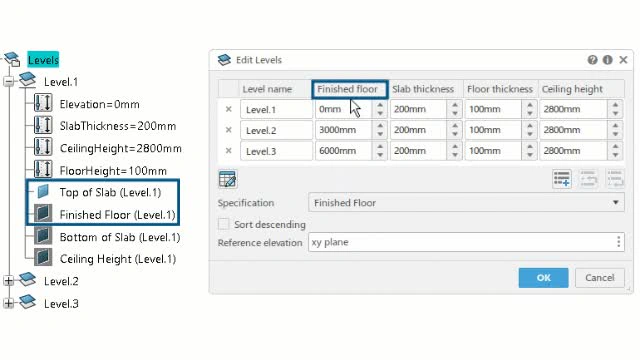The width and height of the screenshot is (640, 360).
Task: Click the Ceiling Height plane icon
Action: [x=43, y=258]
